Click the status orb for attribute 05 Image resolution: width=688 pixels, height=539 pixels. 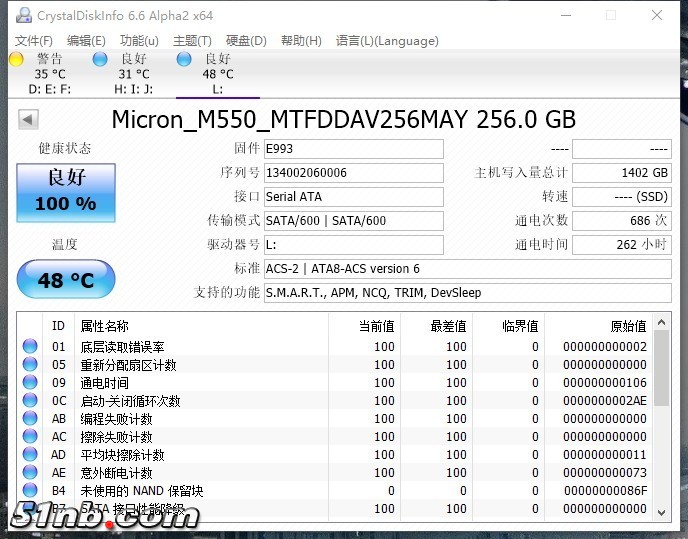click(x=29, y=365)
